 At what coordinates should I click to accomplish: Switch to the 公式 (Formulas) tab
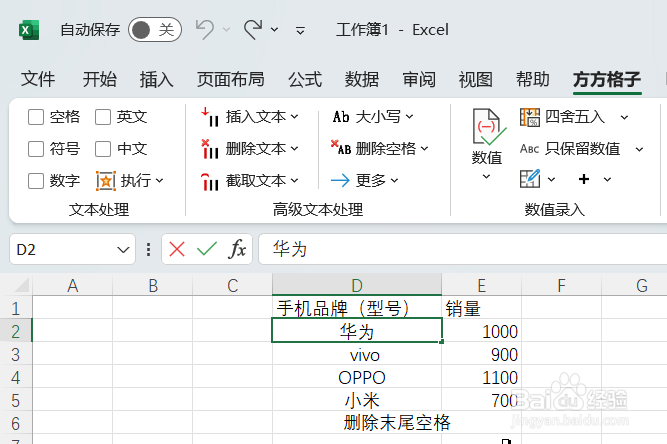(305, 80)
